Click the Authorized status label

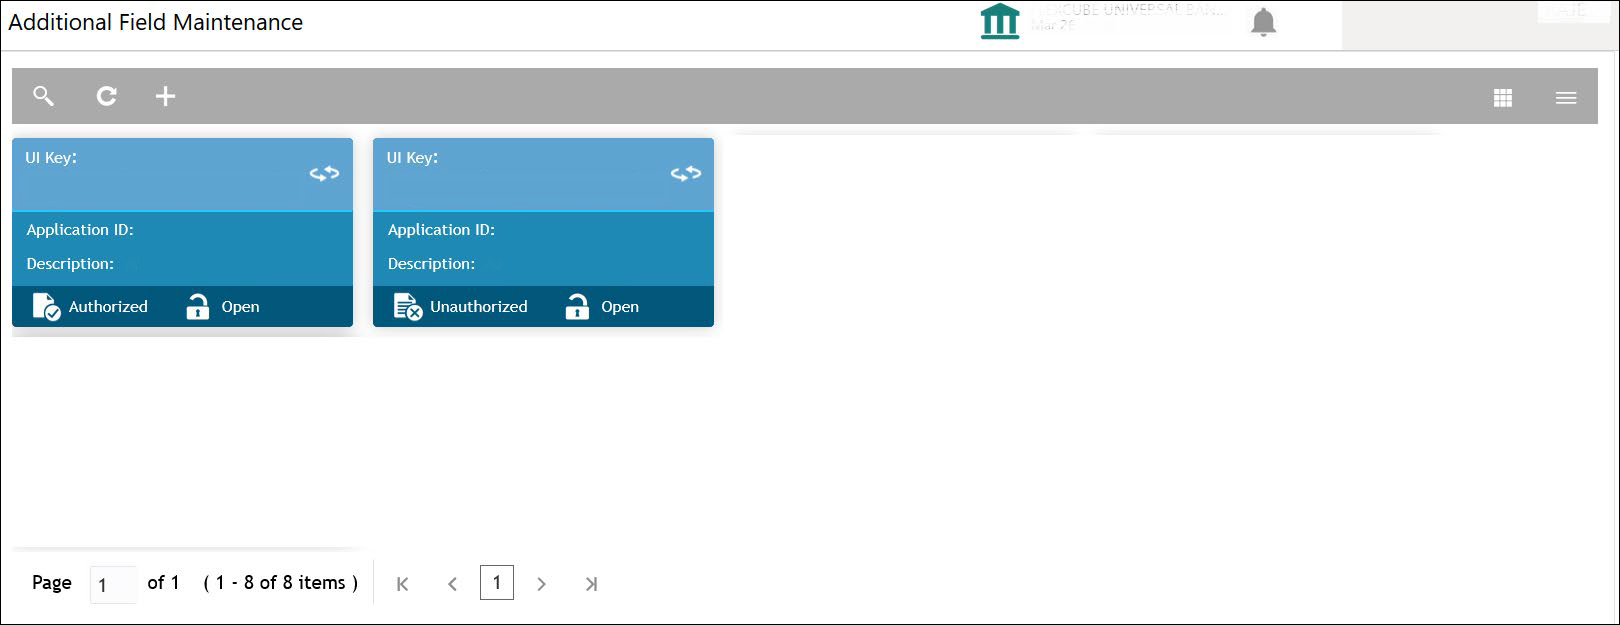click(x=108, y=307)
